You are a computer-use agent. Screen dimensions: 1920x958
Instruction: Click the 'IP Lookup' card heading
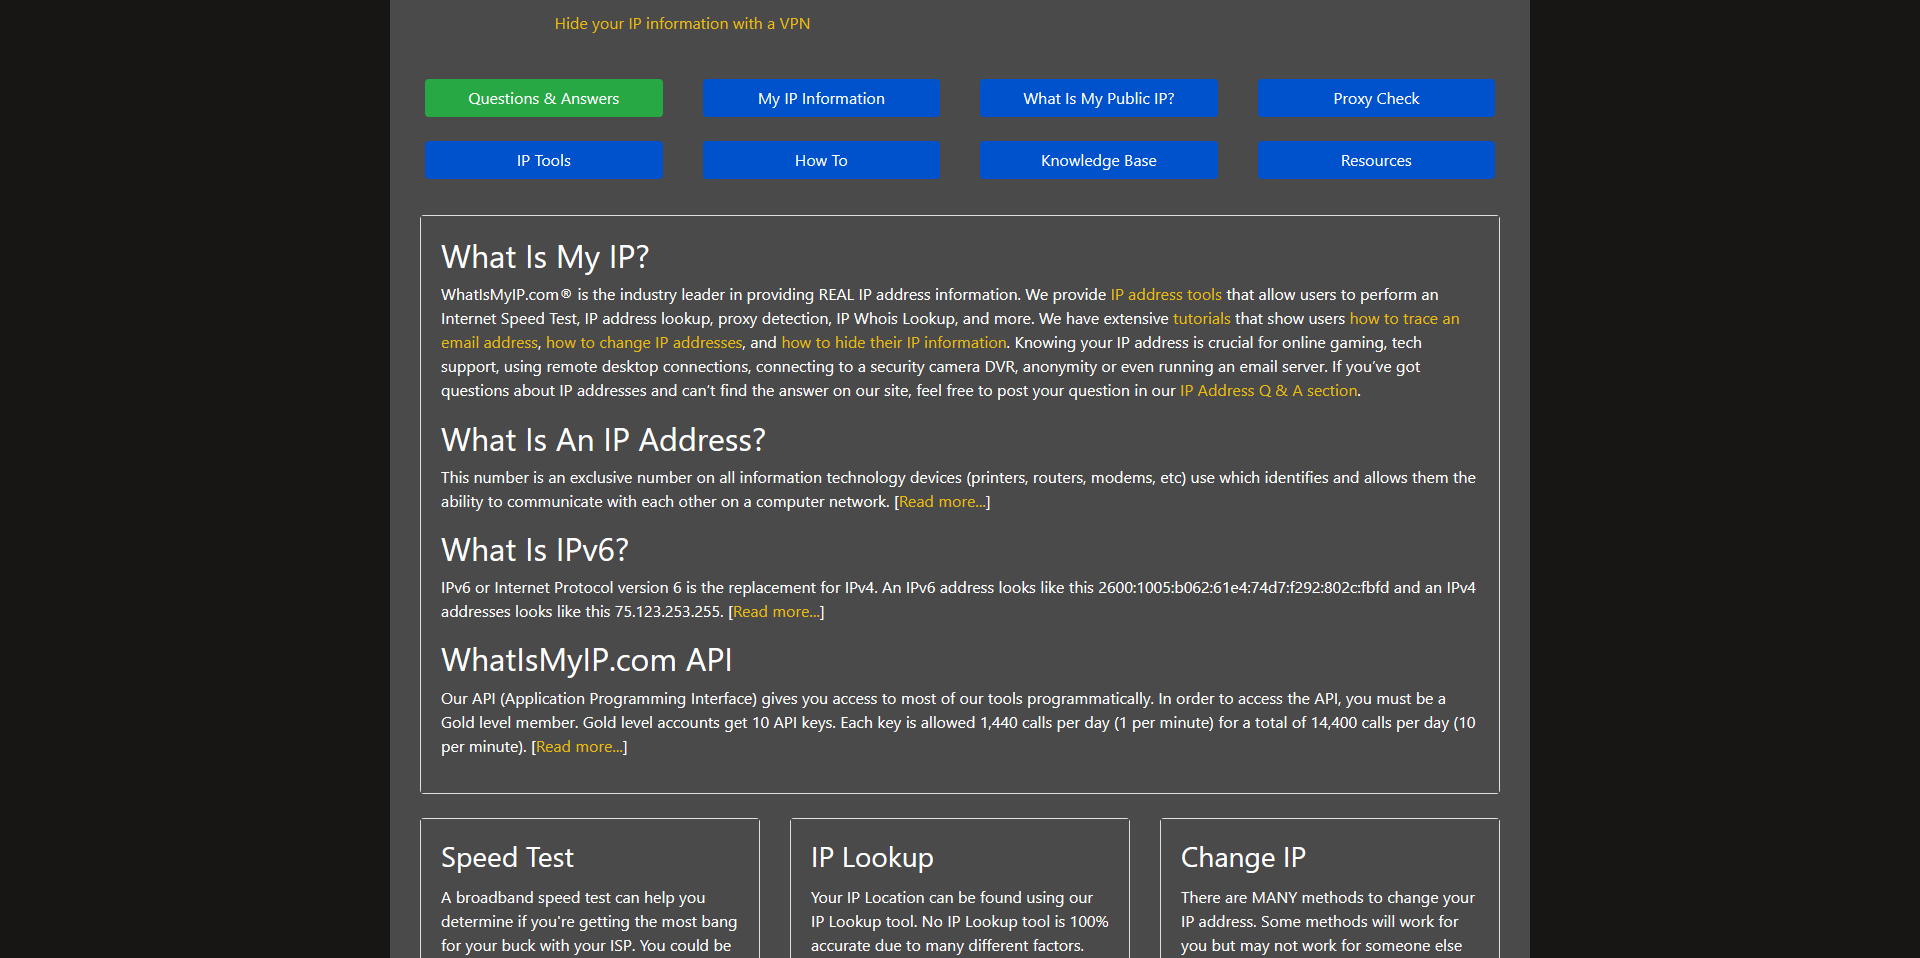click(x=872, y=857)
